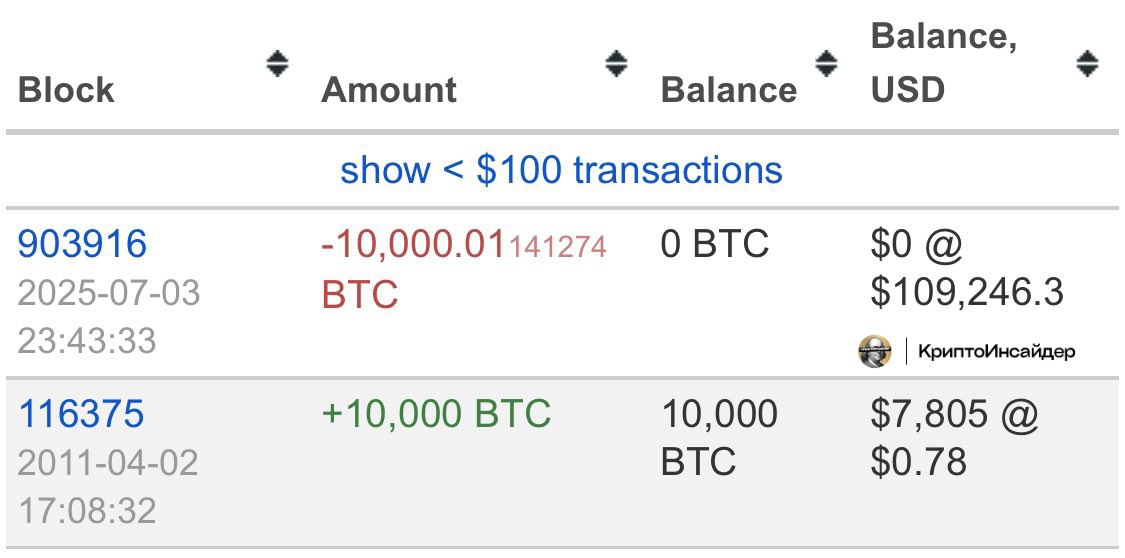Open block 116375

pyautogui.click(x=81, y=414)
